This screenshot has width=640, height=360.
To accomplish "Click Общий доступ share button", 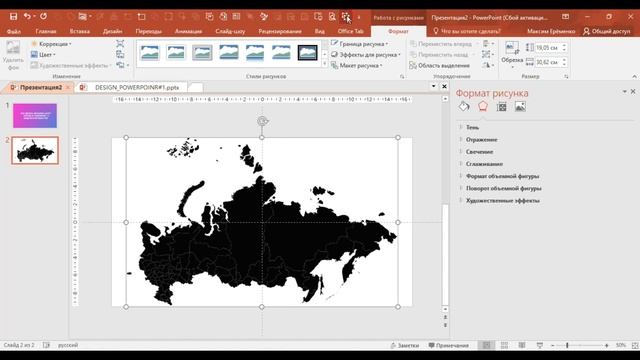I will (x=607, y=31).
